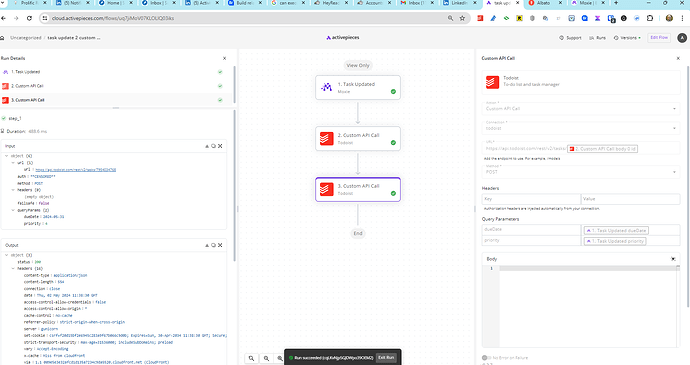Open a new browser tab

pos(616,3)
